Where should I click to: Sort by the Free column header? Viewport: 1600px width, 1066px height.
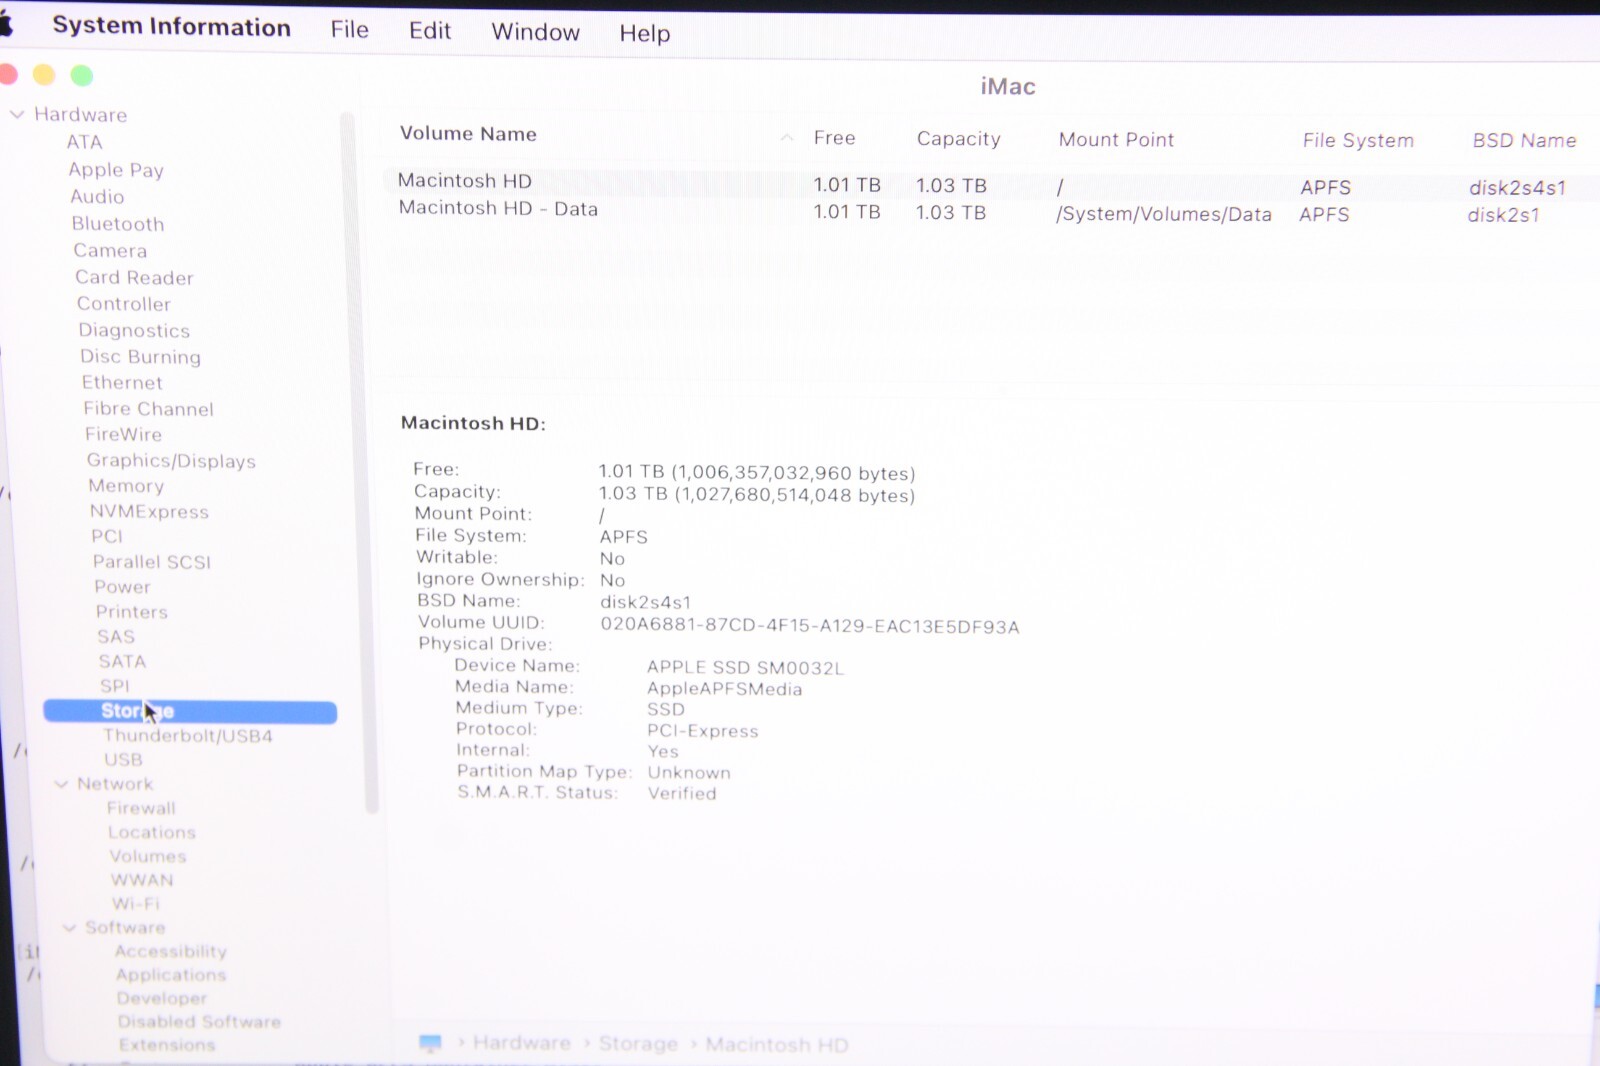pyautogui.click(x=835, y=138)
